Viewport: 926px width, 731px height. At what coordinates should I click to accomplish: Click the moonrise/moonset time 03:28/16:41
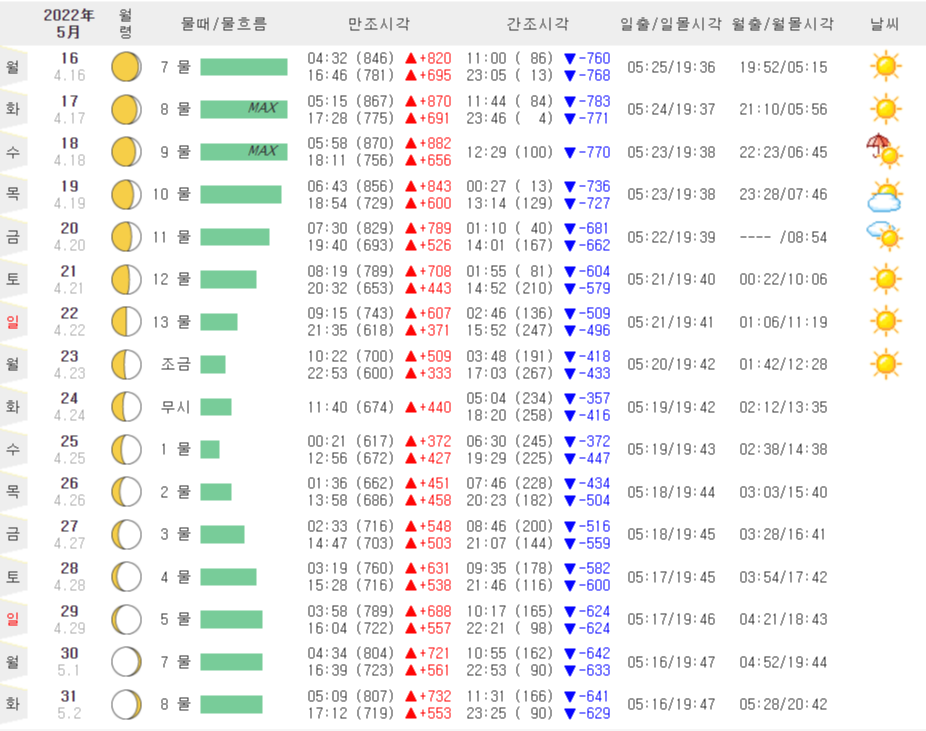click(783, 534)
